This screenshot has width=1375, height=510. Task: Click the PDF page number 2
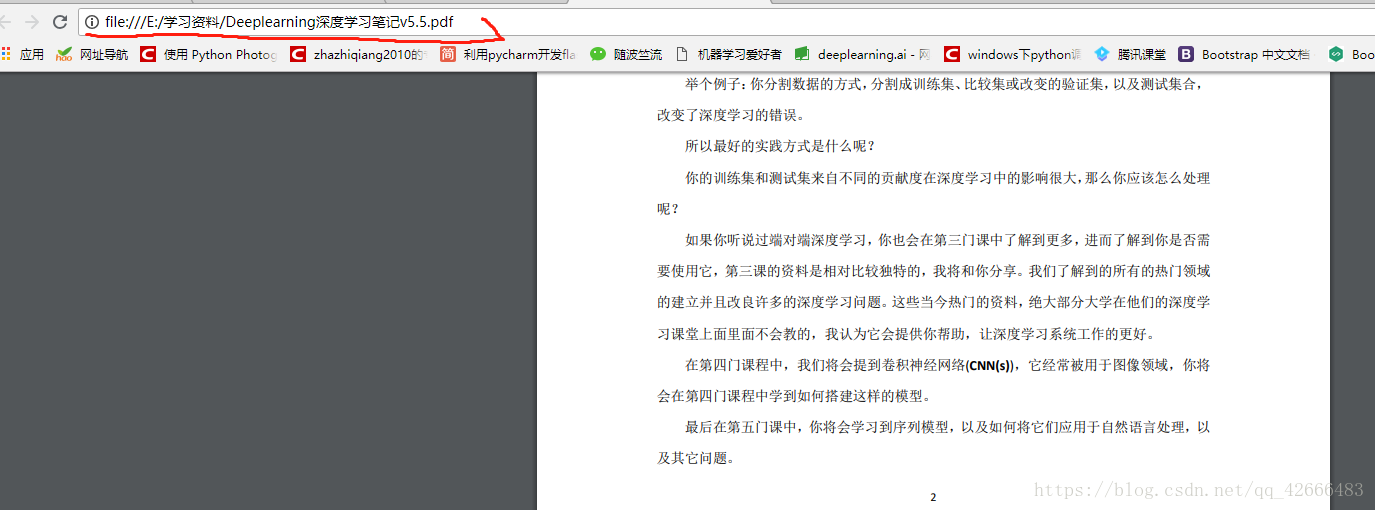click(933, 497)
